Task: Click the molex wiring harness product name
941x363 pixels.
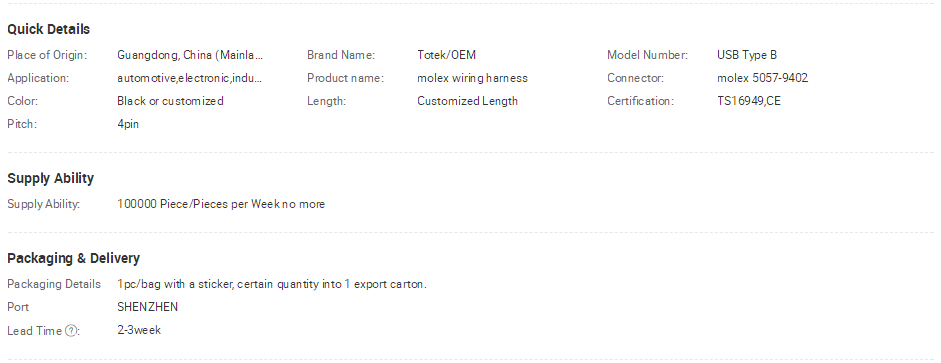Action: (472, 78)
